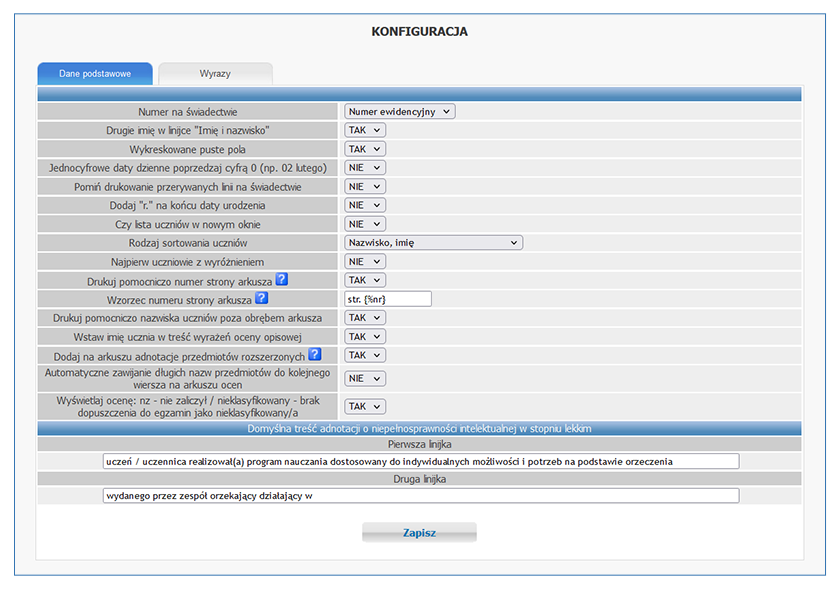Screen dimensions: 840x593
Task: Click help icon for "adnotacje przedmiotów rozszerzonych"
Action: tap(314, 354)
